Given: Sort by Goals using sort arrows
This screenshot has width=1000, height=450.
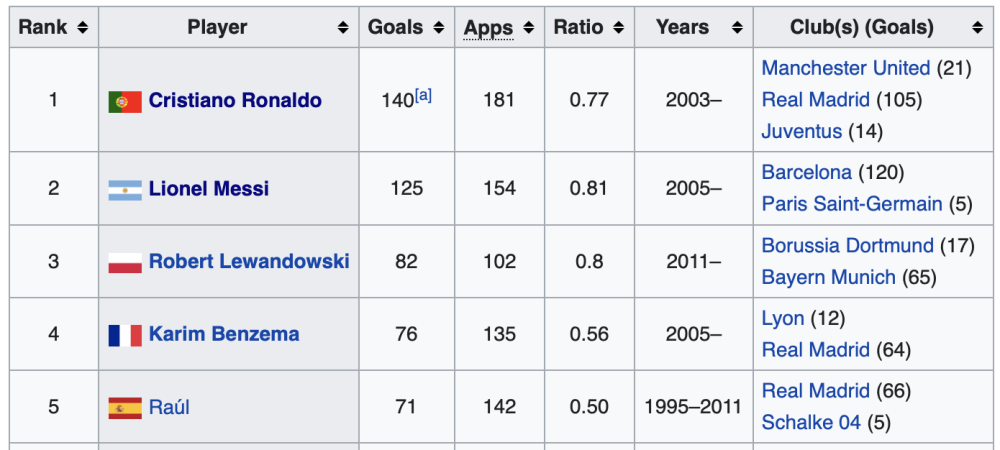Looking at the screenshot, I should (x=438, y=27).
